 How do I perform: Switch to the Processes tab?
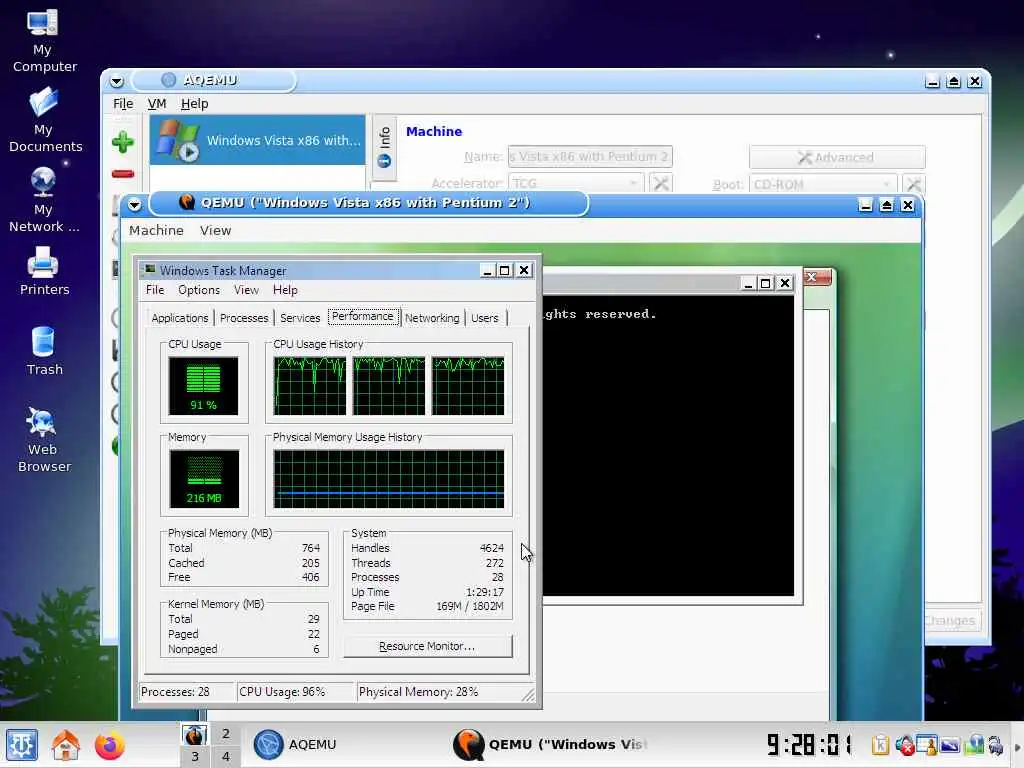point(244,318)
